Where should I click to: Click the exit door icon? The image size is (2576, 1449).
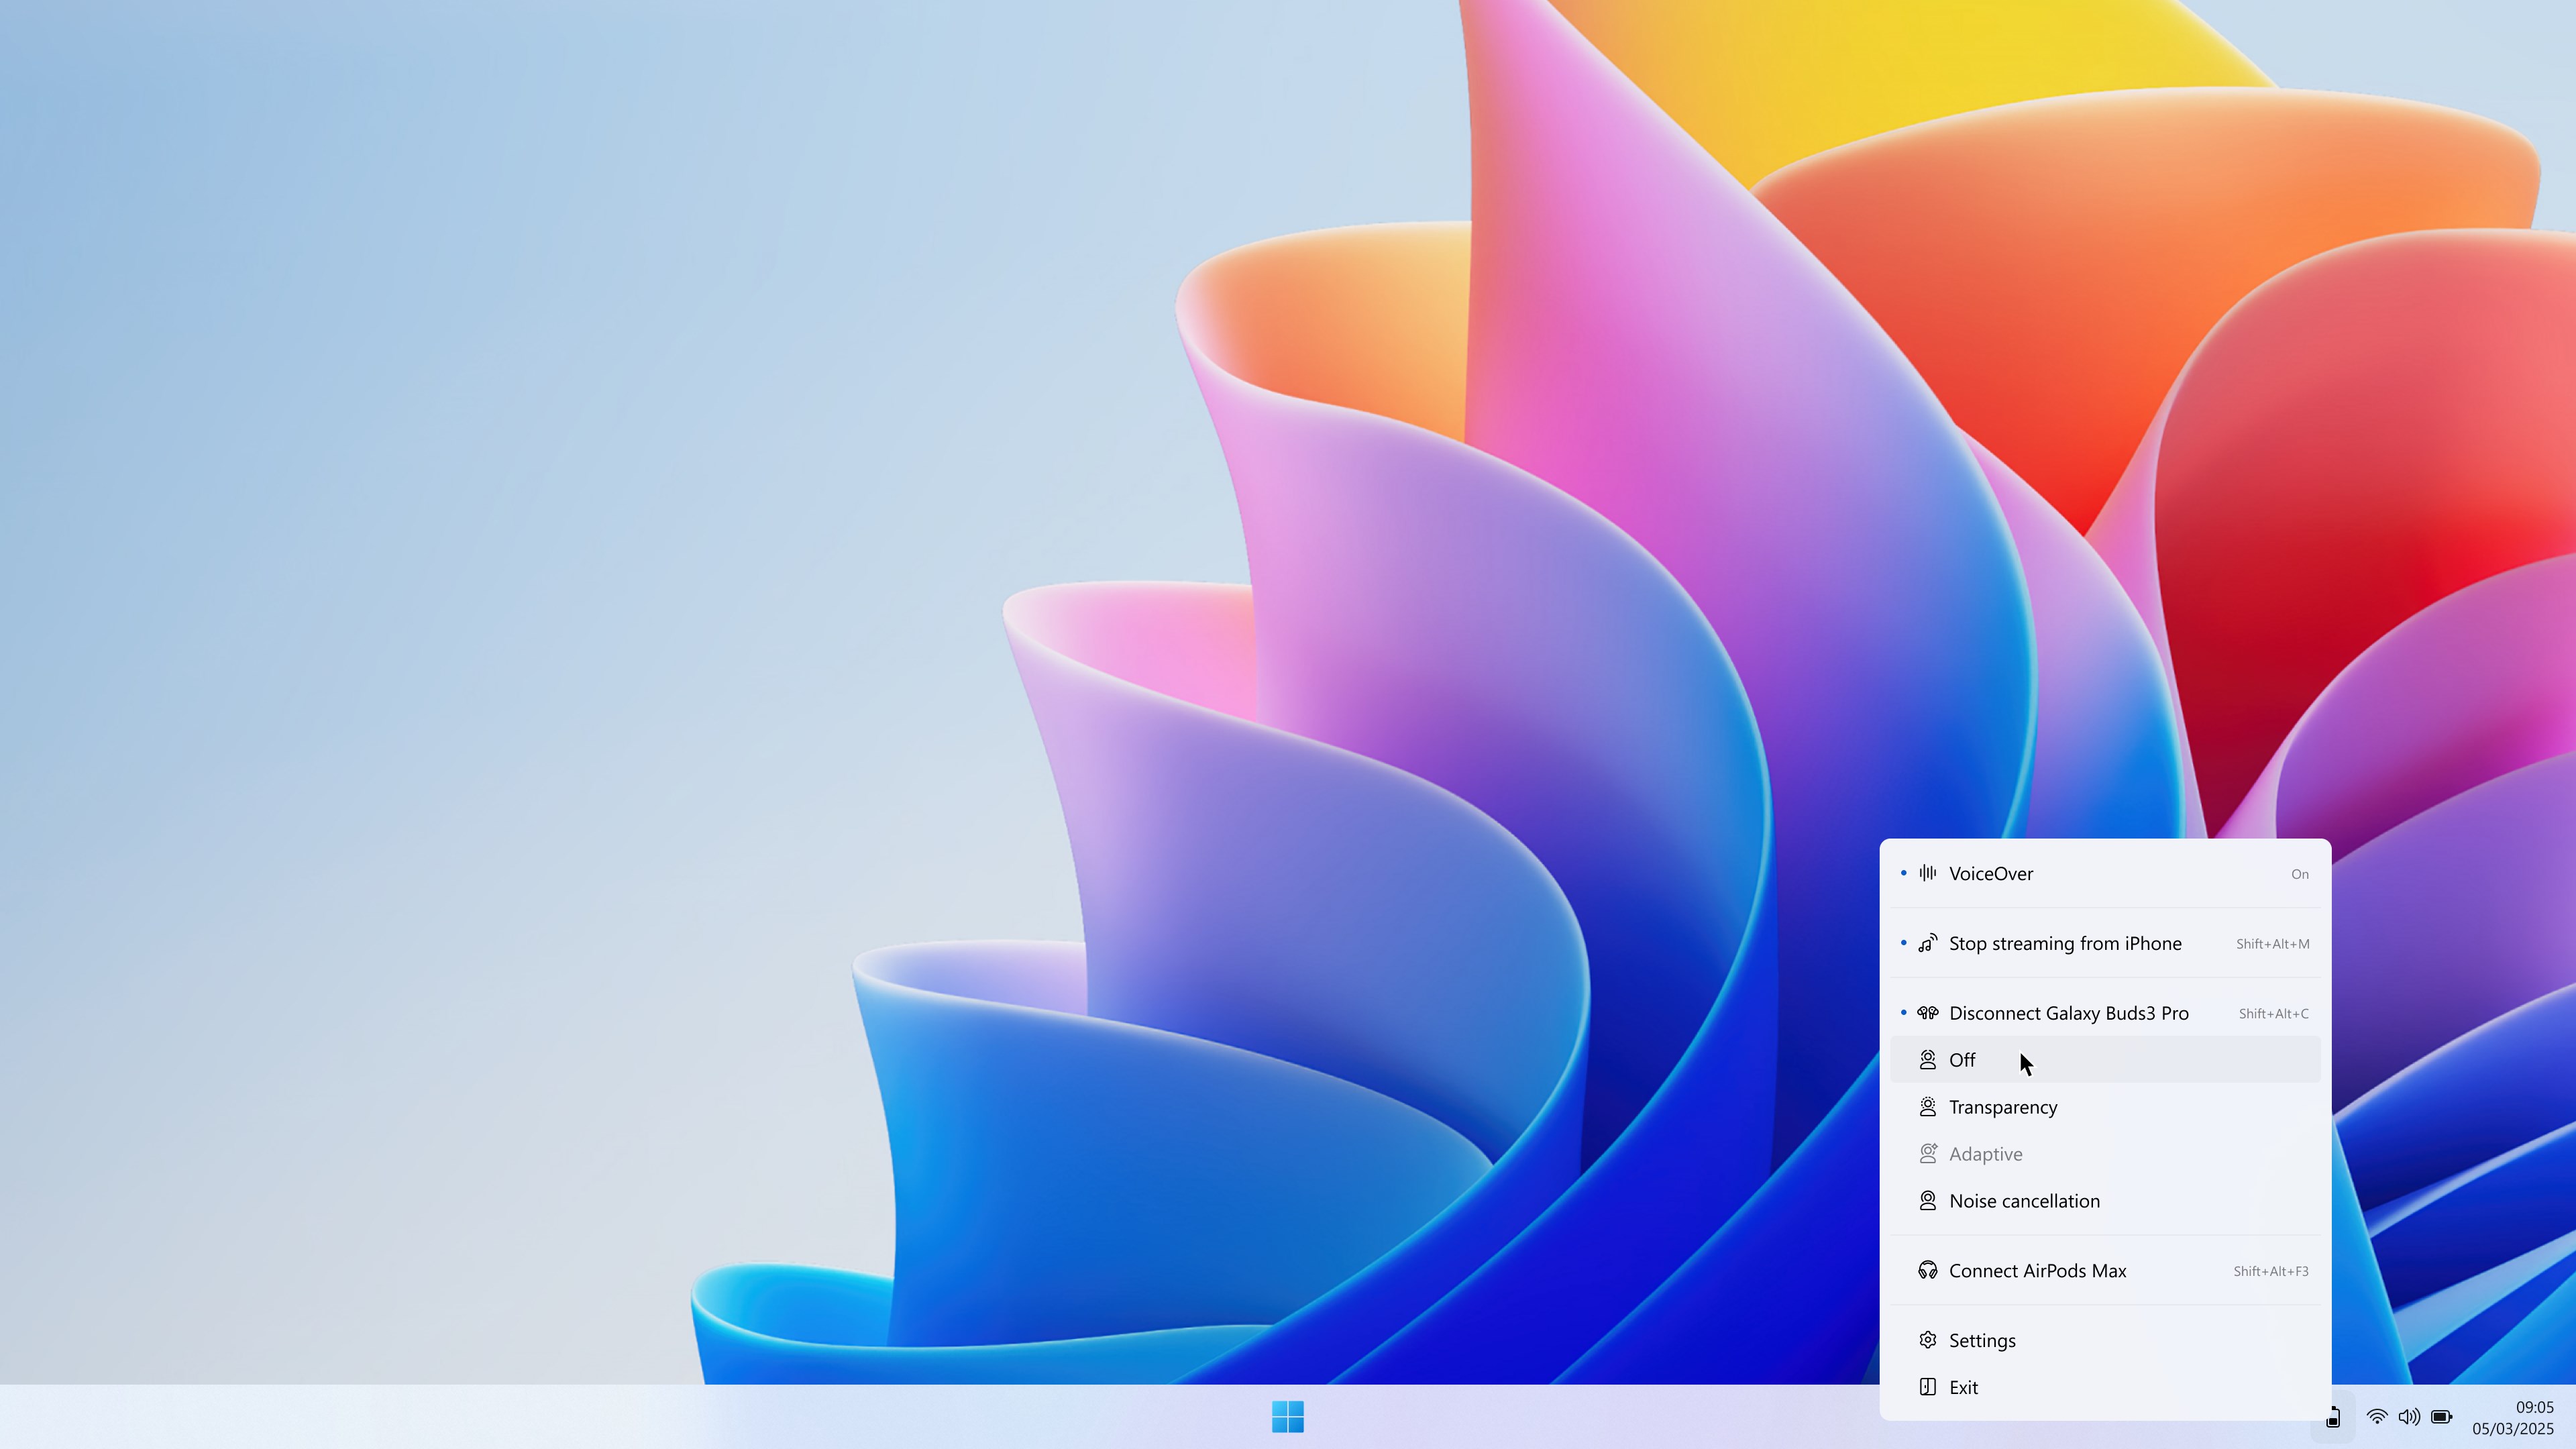pos(1928,1386)
